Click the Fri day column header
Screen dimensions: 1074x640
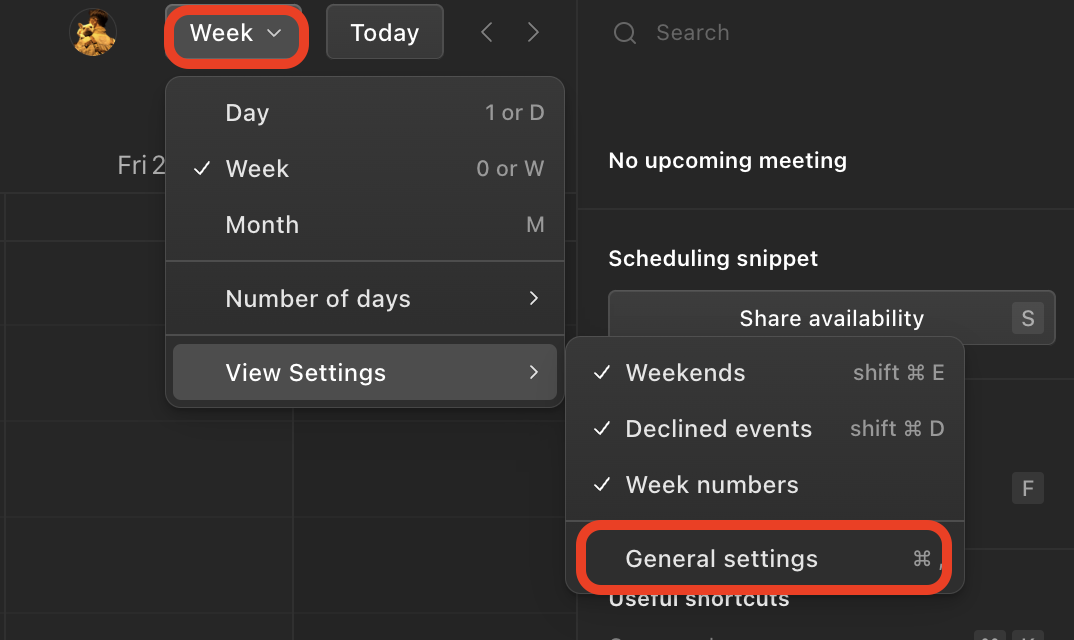140,165
